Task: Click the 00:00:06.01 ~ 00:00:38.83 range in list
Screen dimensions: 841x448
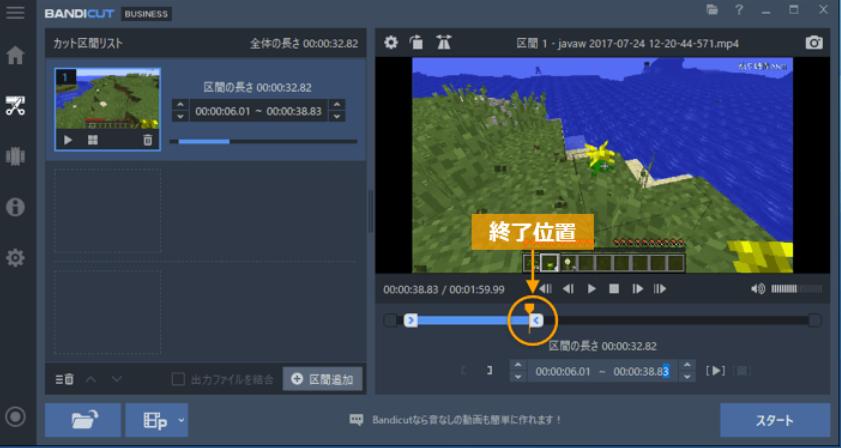Action: tap(259, 111)
